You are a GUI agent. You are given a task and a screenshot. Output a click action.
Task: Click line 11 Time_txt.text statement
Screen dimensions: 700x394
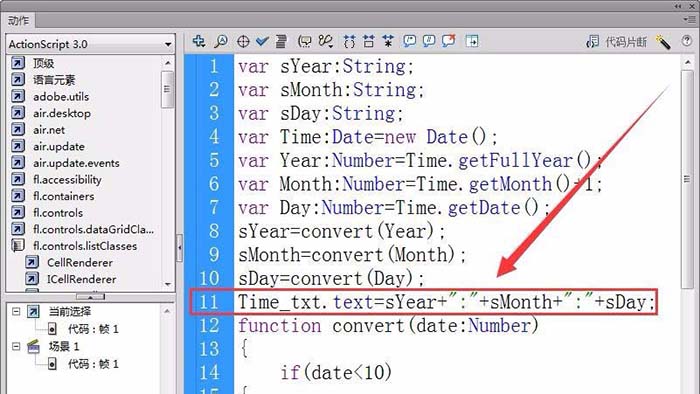(446, 302)
